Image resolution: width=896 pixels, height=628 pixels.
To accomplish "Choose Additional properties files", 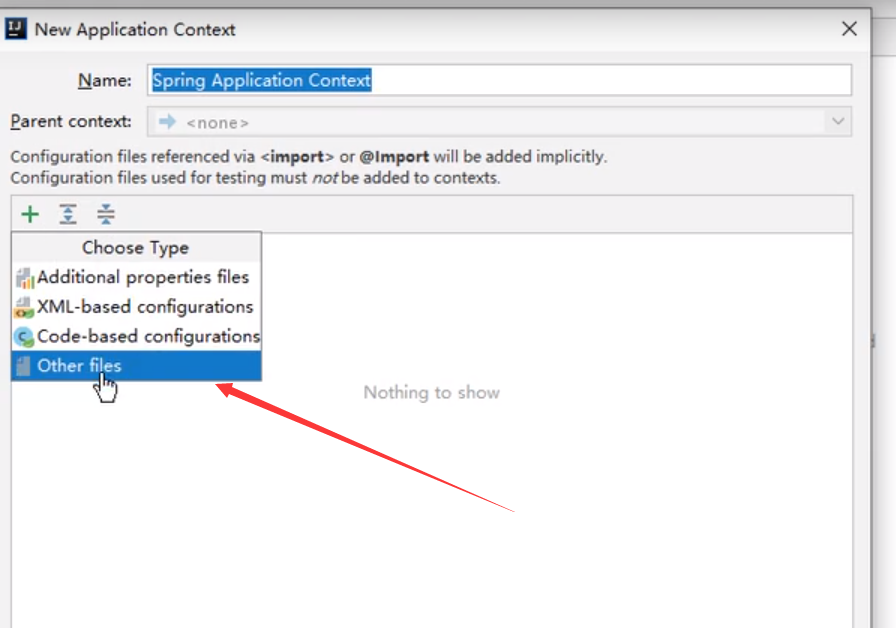I will [x=137, y=277].
